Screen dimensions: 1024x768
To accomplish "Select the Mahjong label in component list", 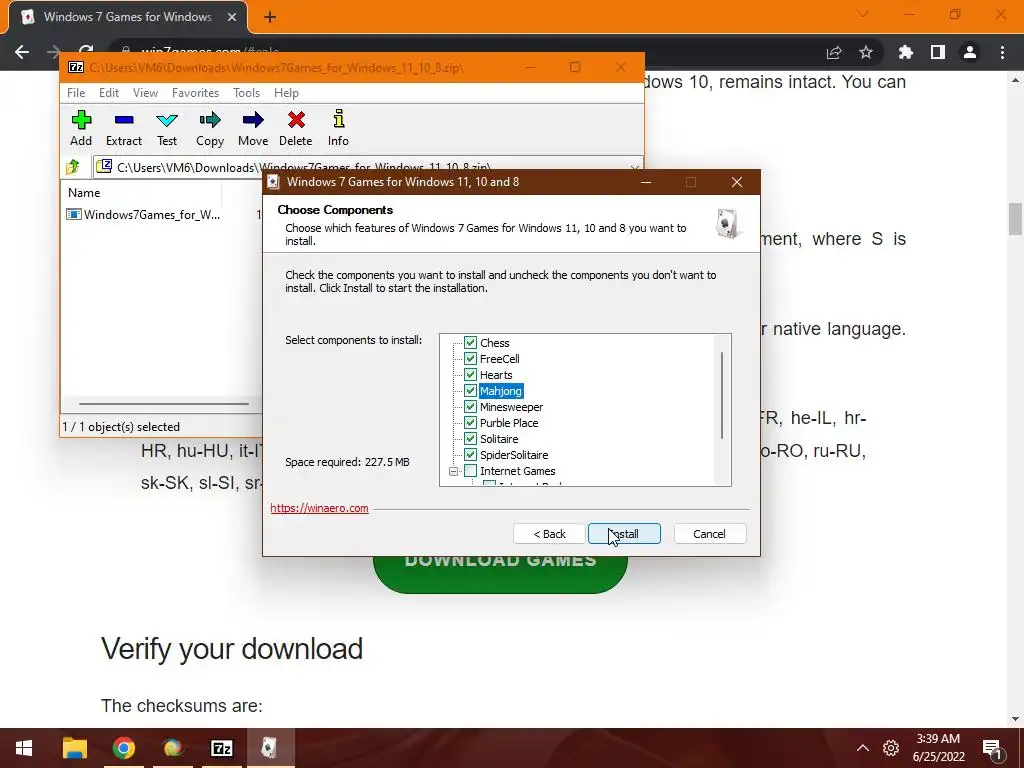I will coord(501,391).
